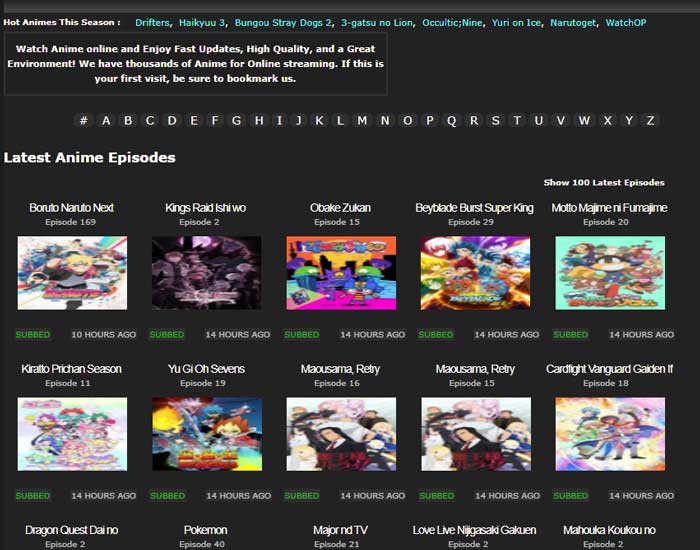
Task: Open the Drifters hot anime link
Action: point(152,23)
